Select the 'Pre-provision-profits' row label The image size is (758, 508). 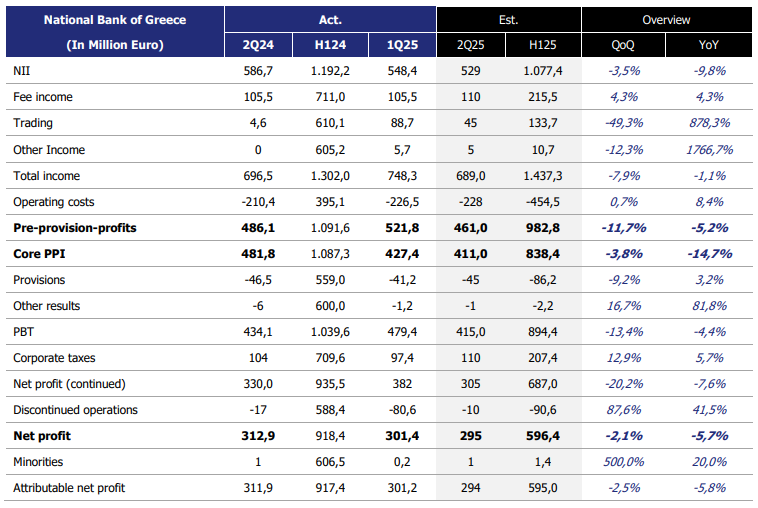75,228
